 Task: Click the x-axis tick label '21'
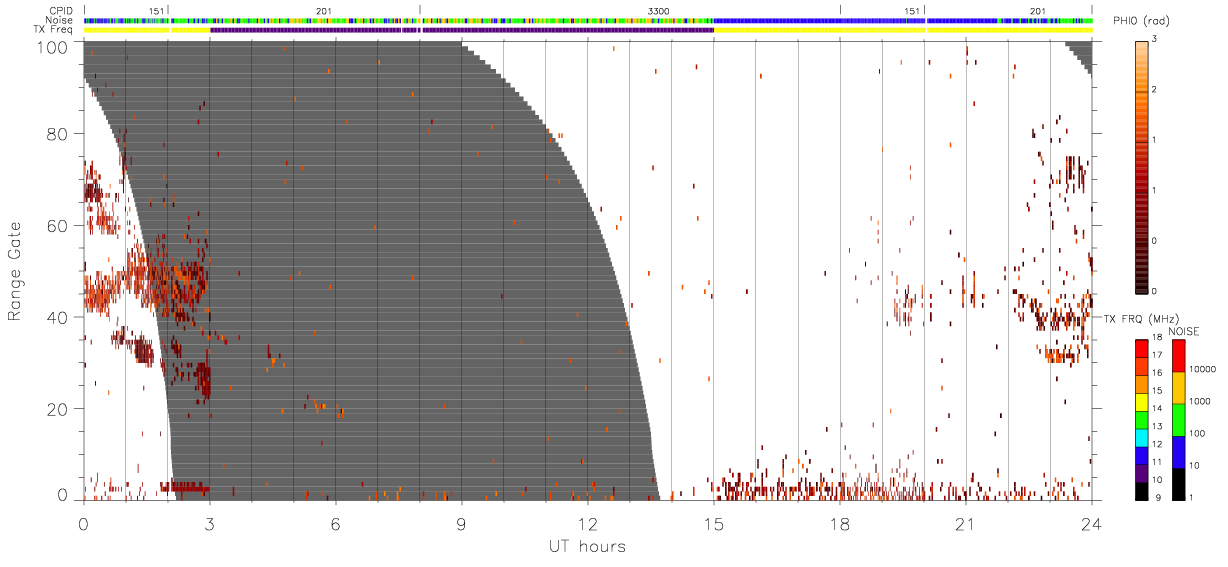pyautogui.click(x=965, y=523)
